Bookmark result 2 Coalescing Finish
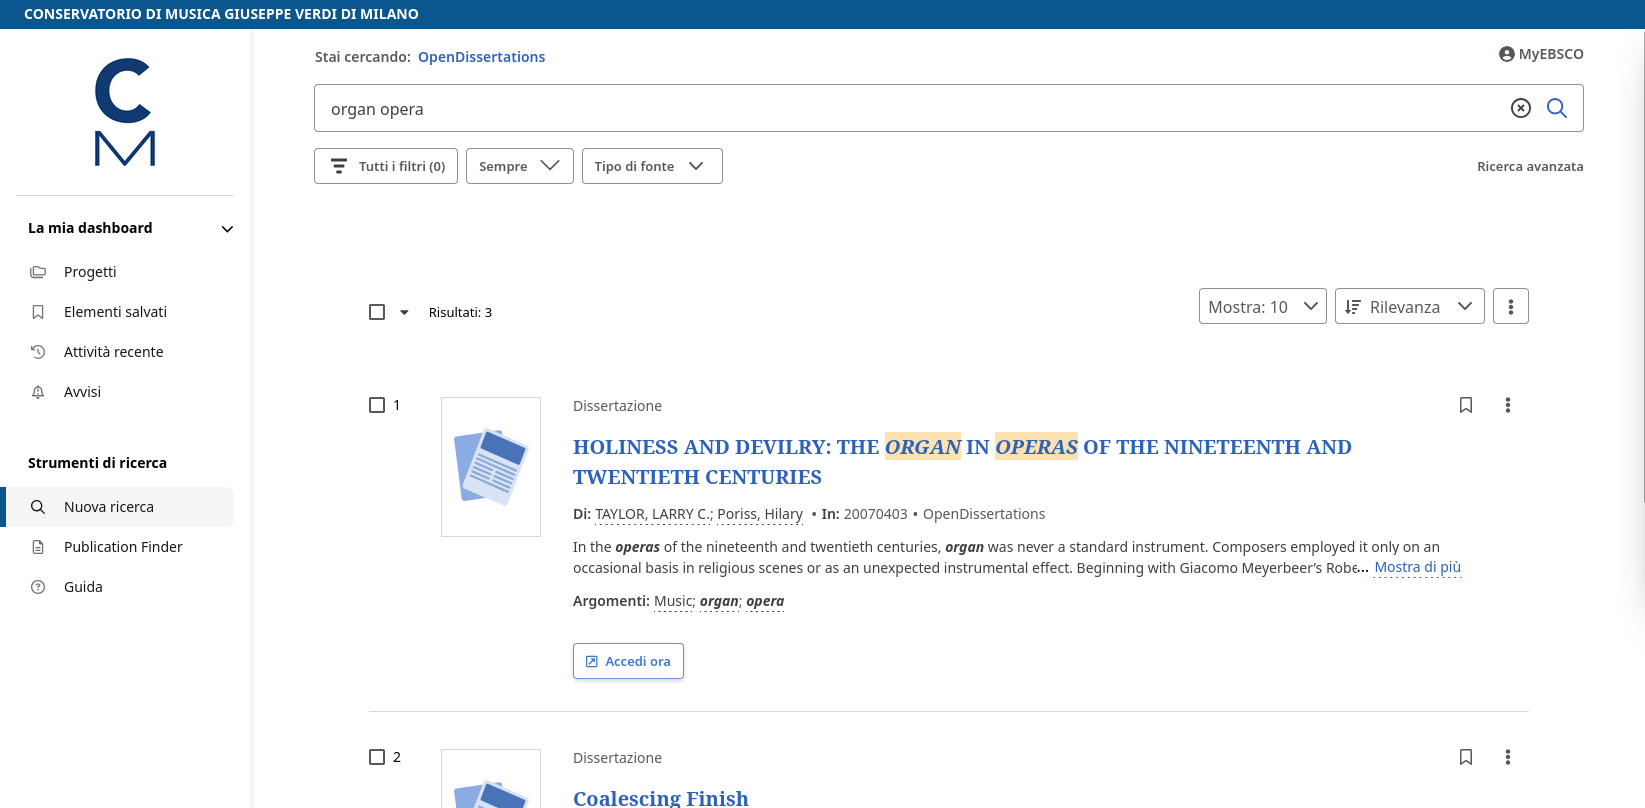1645x808 pixels. point(1466,757)
